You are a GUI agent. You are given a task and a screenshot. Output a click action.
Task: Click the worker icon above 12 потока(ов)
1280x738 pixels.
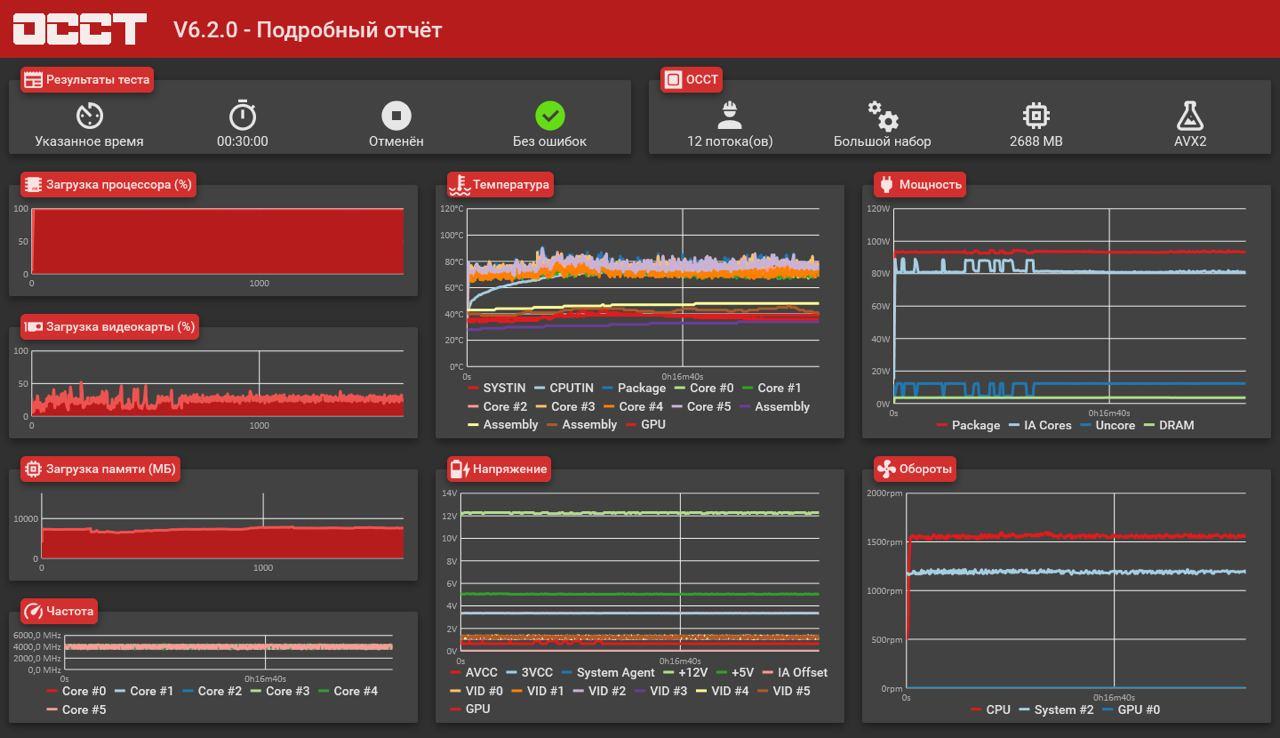click(x=730, y=115)
